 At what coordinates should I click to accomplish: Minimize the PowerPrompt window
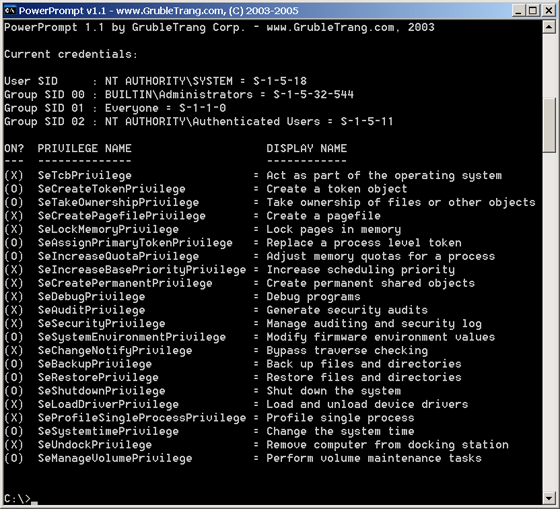click(x=519, y=11)
